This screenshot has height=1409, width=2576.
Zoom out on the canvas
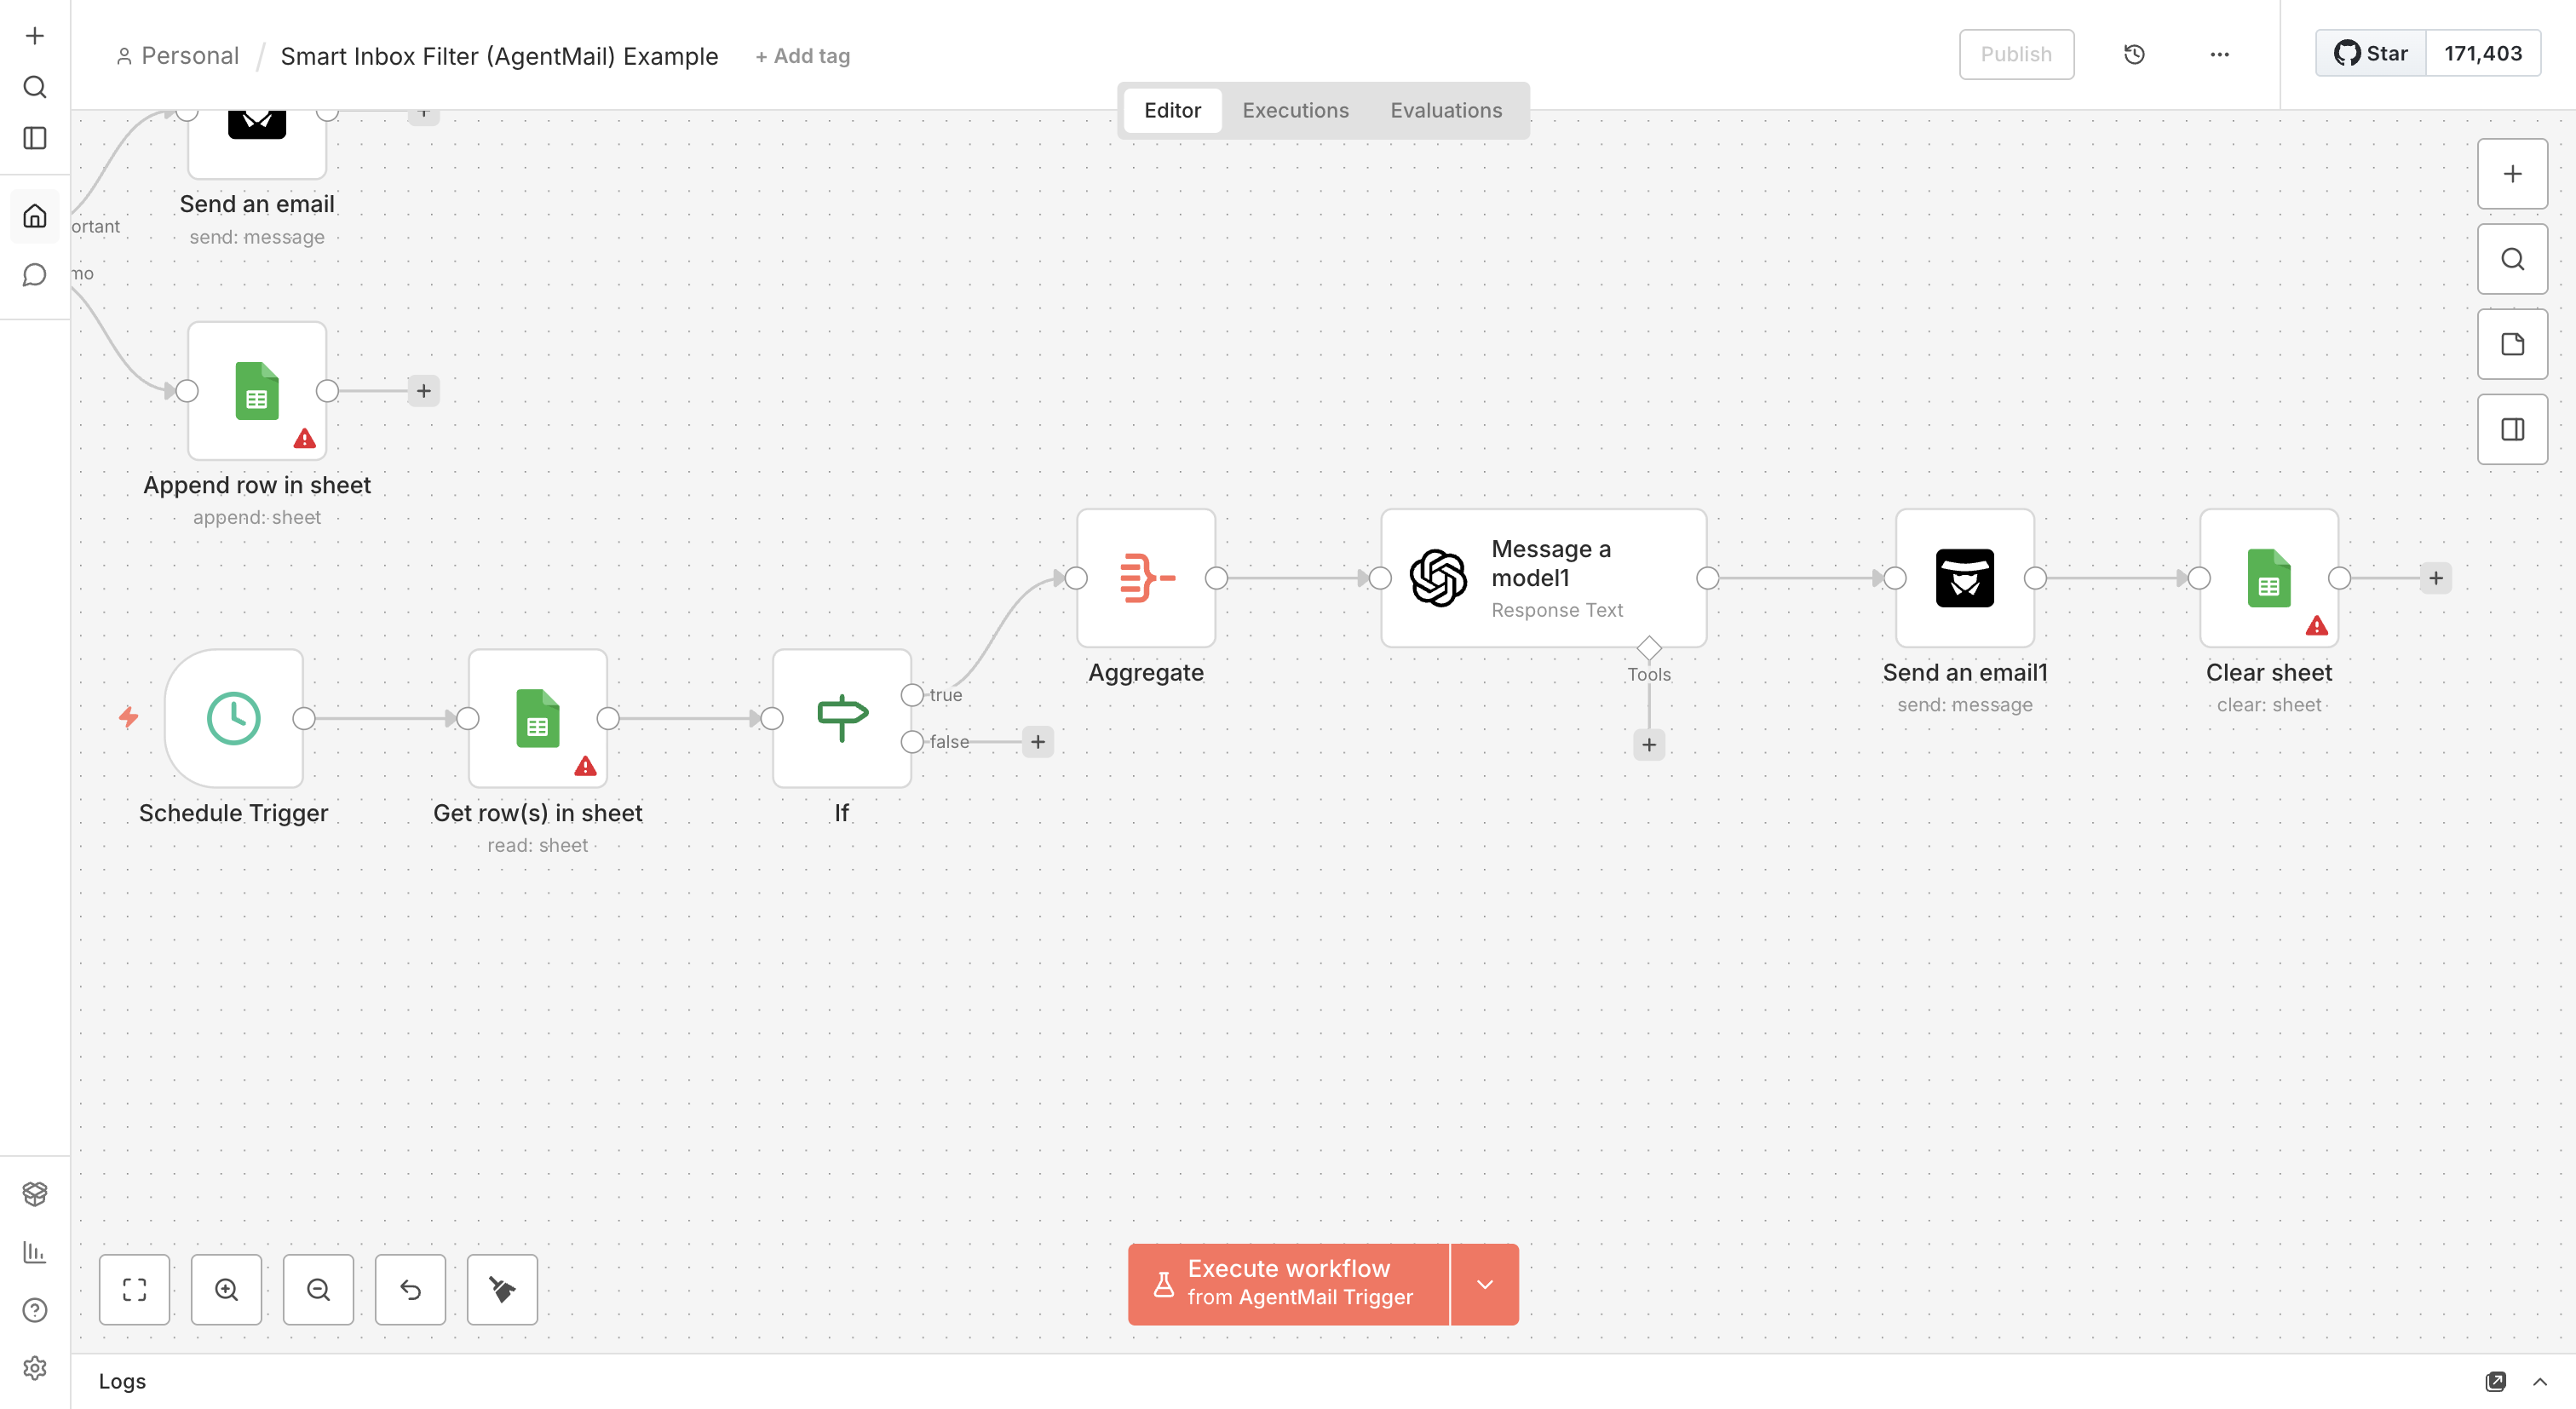tap(318, 1289)
